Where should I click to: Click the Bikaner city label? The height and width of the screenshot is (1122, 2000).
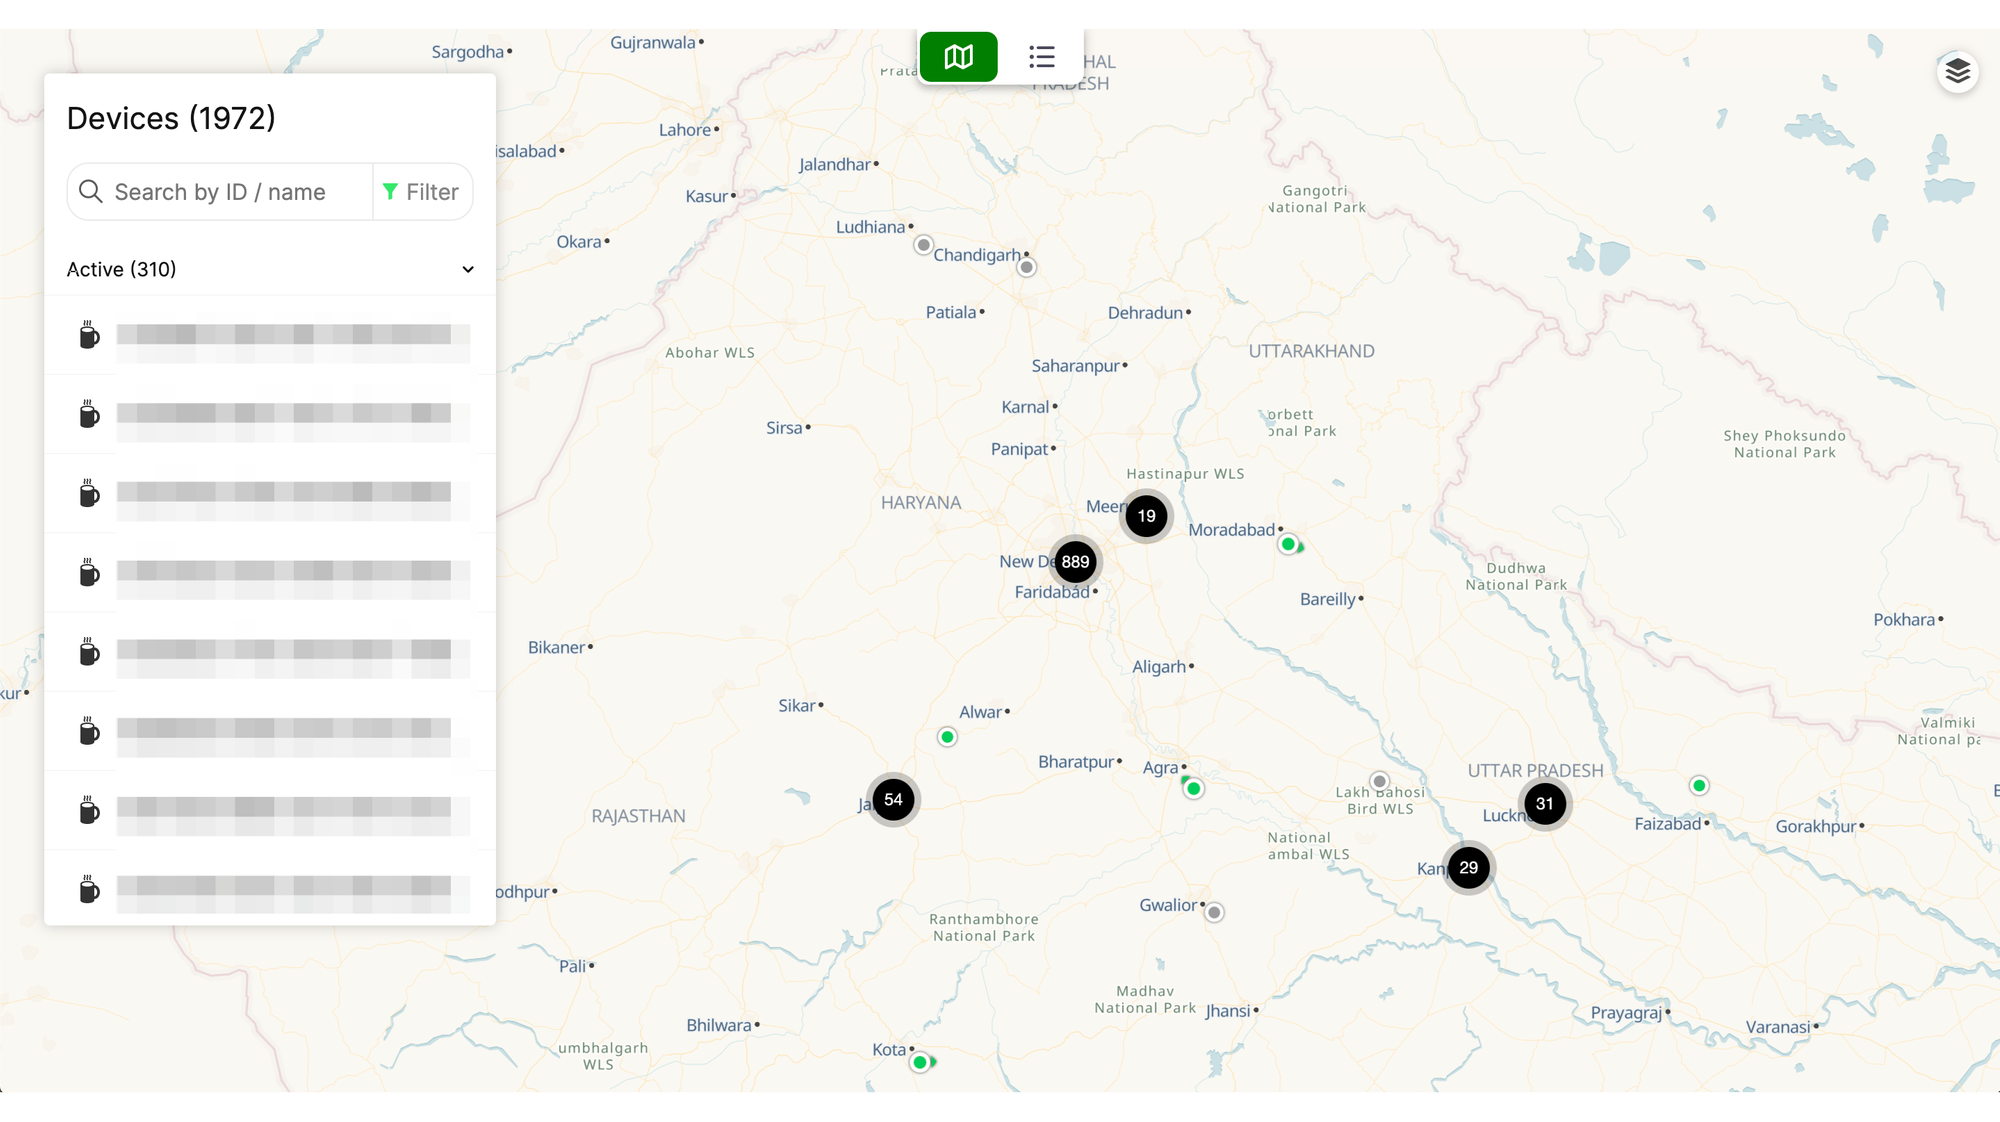(557, 647)
